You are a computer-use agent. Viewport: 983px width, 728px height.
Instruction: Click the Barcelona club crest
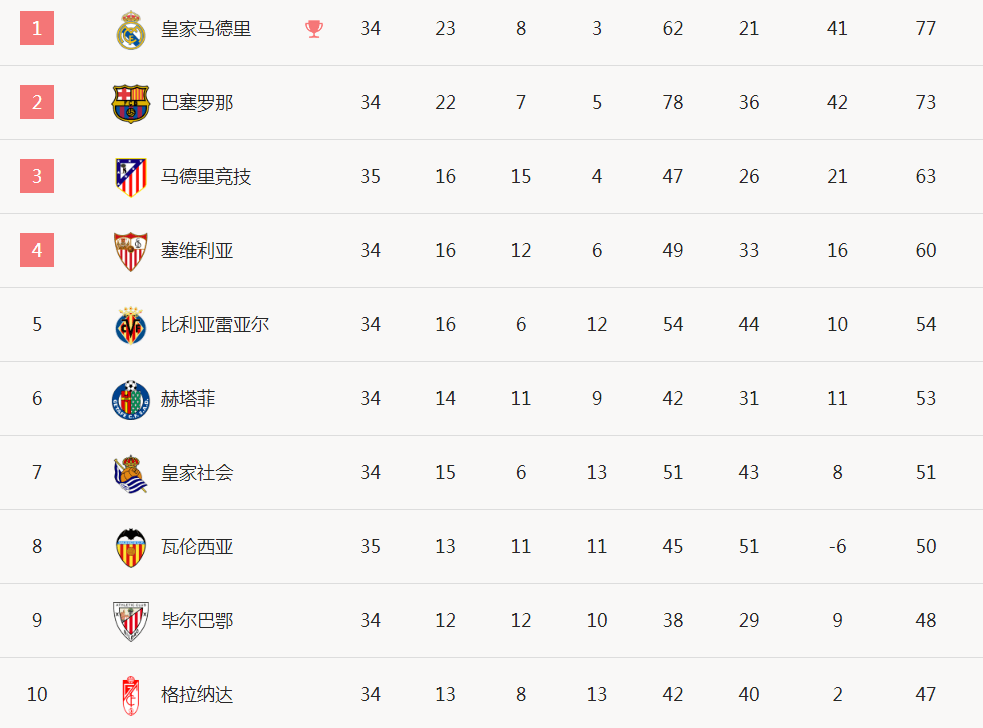click(130, 103)
